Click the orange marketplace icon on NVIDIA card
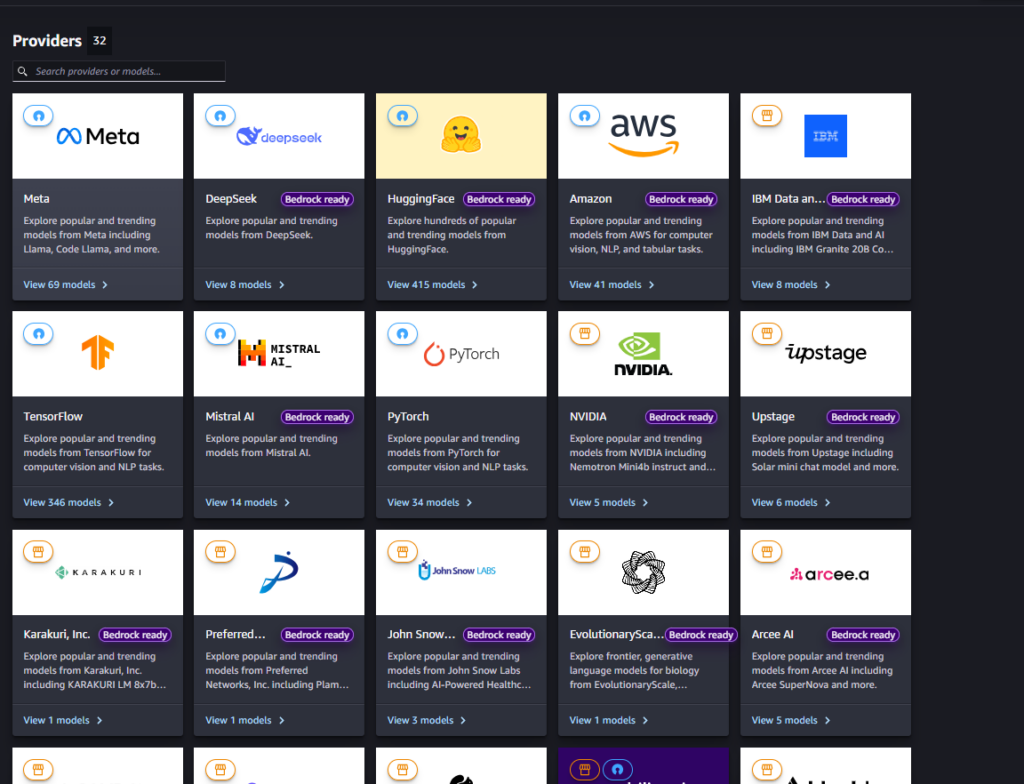1024x784 pixels. point(584,334)
